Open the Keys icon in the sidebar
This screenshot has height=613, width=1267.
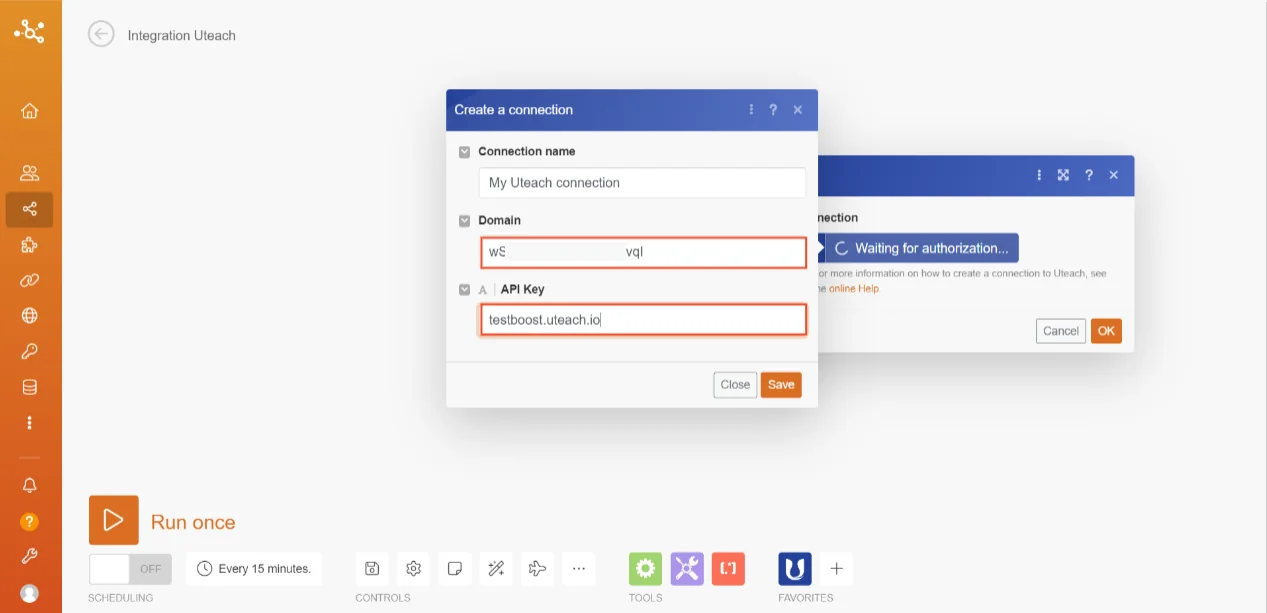[30, 351]
